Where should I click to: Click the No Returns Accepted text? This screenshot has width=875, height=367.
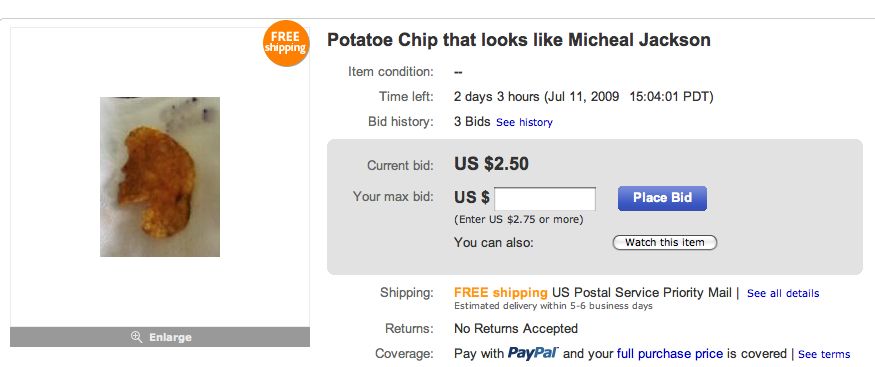516,329
